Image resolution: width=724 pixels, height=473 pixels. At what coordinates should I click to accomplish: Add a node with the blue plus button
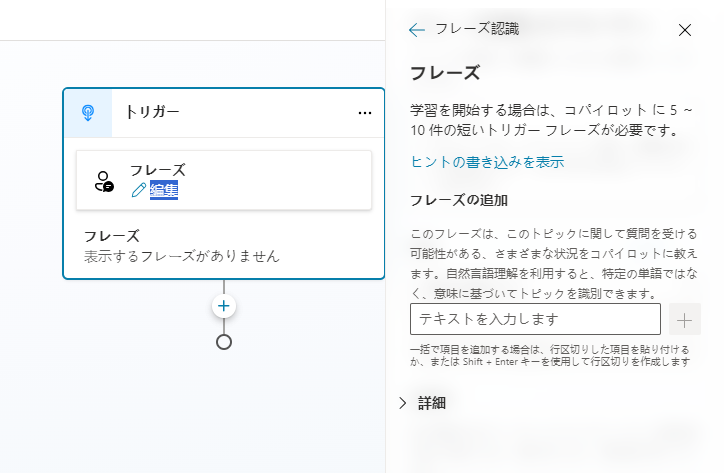pos(224,306)
